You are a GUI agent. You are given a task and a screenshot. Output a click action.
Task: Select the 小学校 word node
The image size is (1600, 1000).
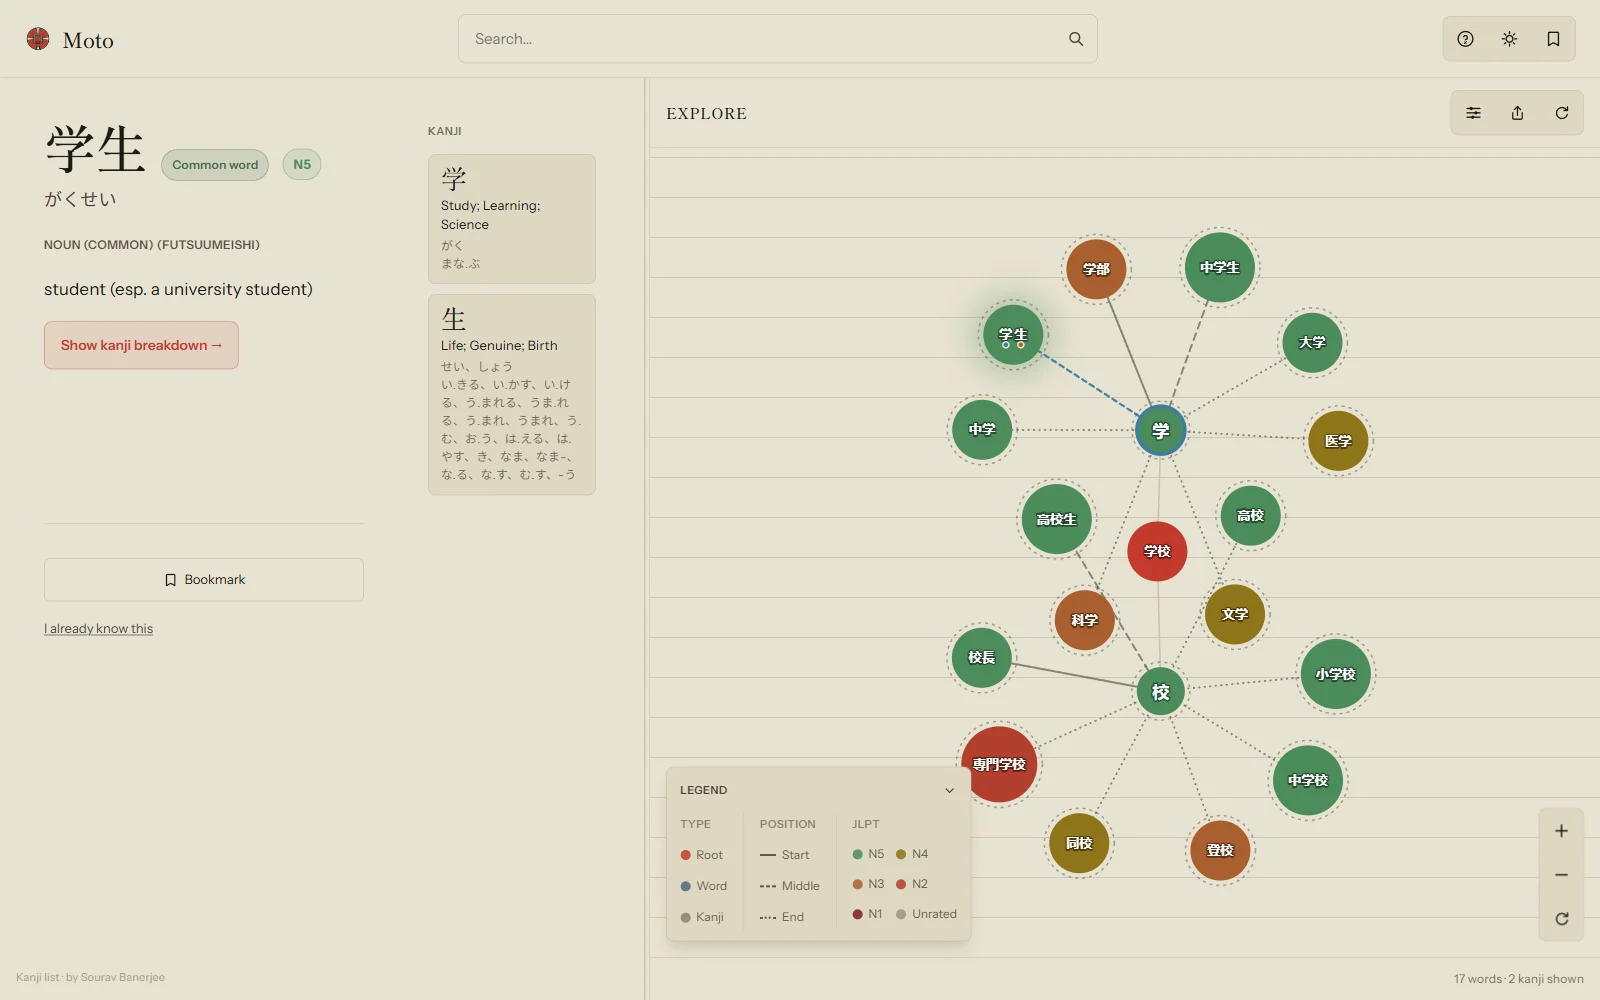[x=1335, y=674]
